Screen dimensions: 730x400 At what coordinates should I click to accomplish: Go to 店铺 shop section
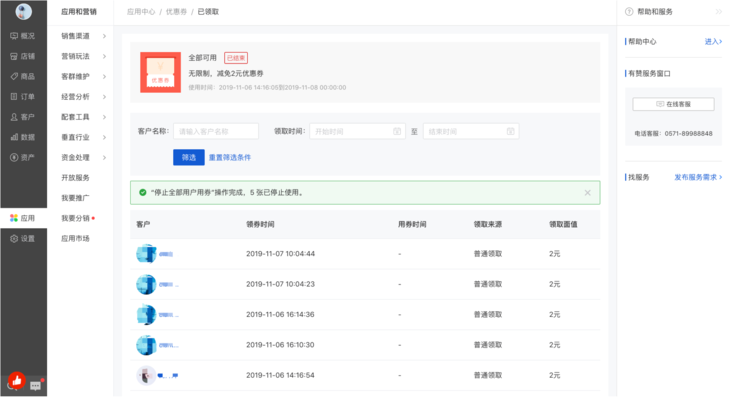coord(22,56)
